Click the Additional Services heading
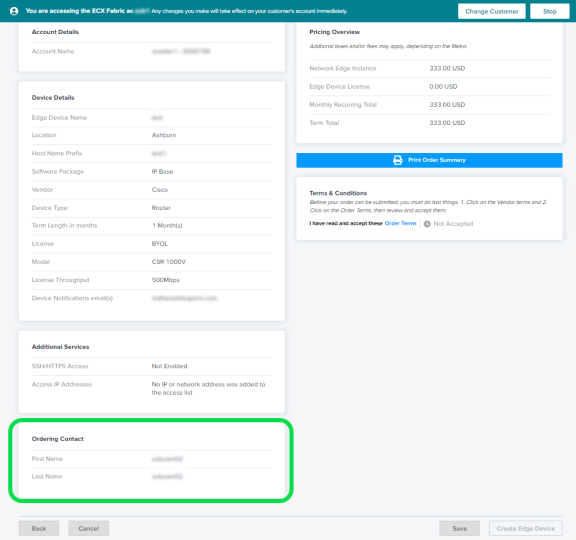Screen dimensions: 576x540 coord(60,346)
